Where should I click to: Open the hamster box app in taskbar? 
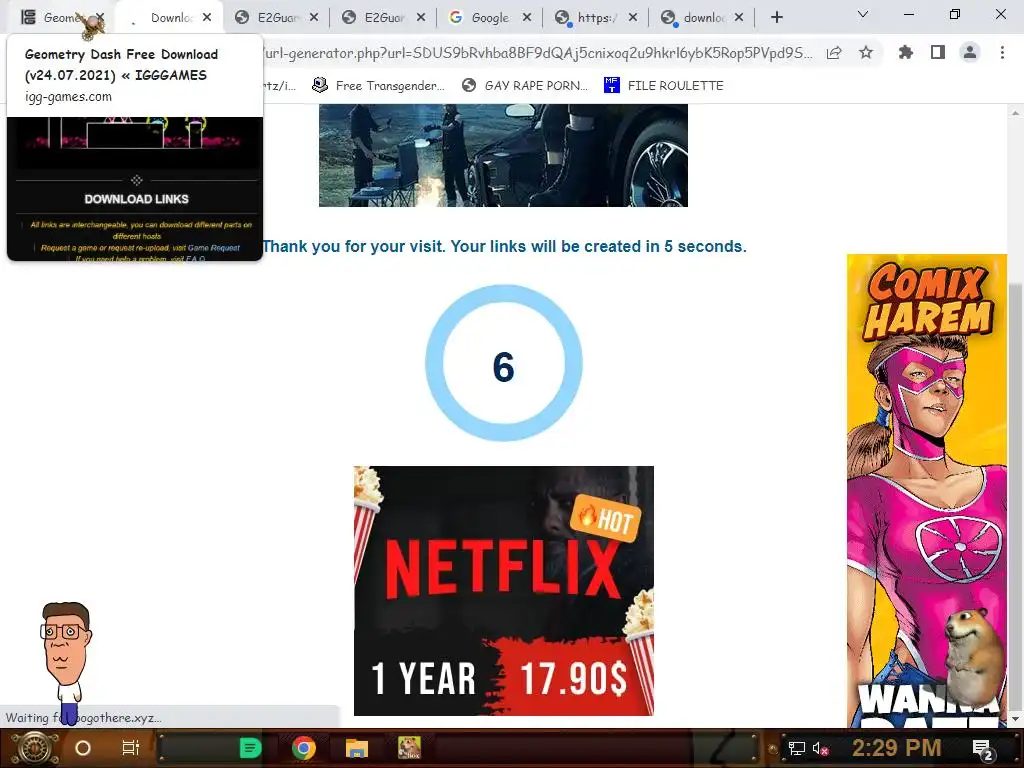point(409,748)
